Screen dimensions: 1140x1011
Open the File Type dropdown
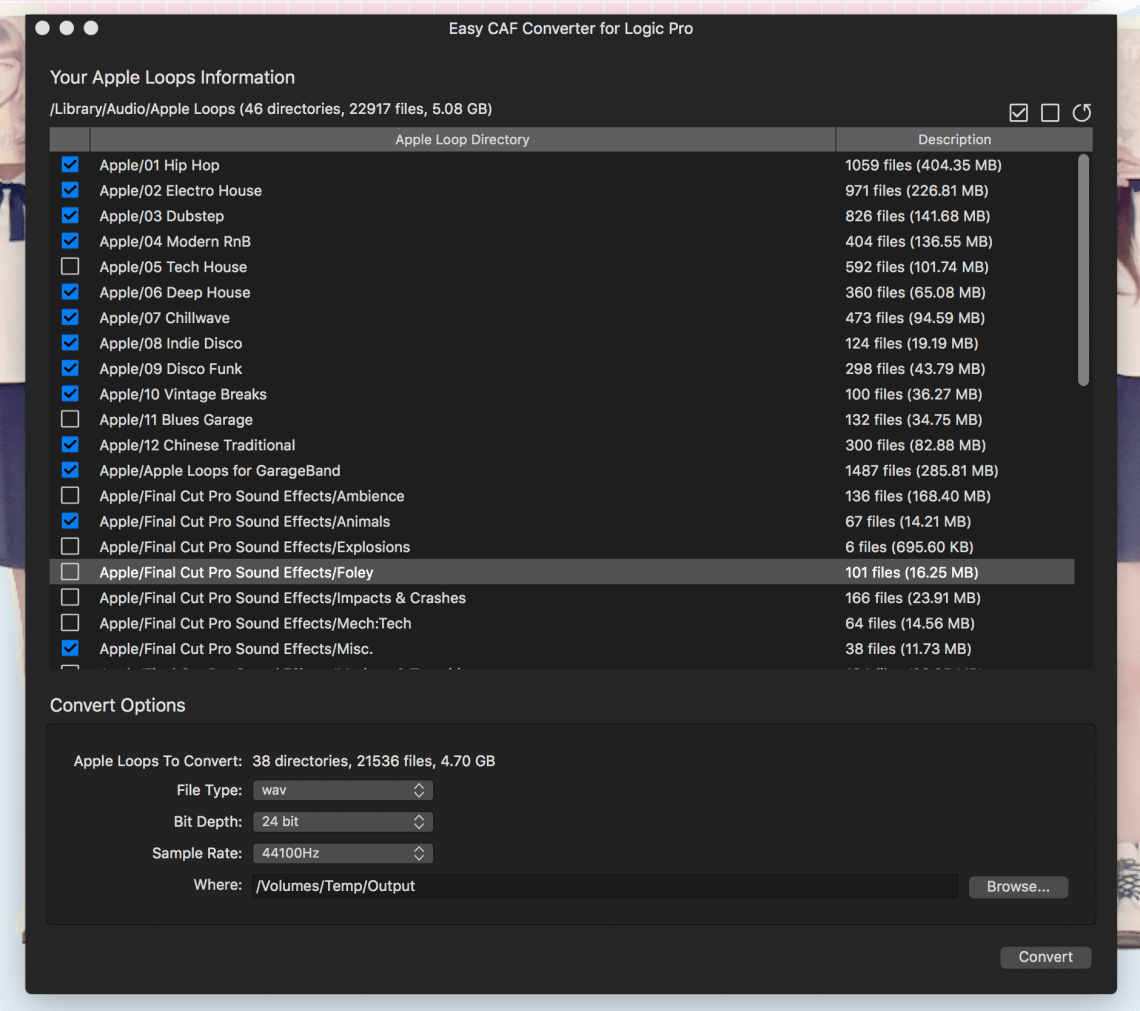[342, 790]
